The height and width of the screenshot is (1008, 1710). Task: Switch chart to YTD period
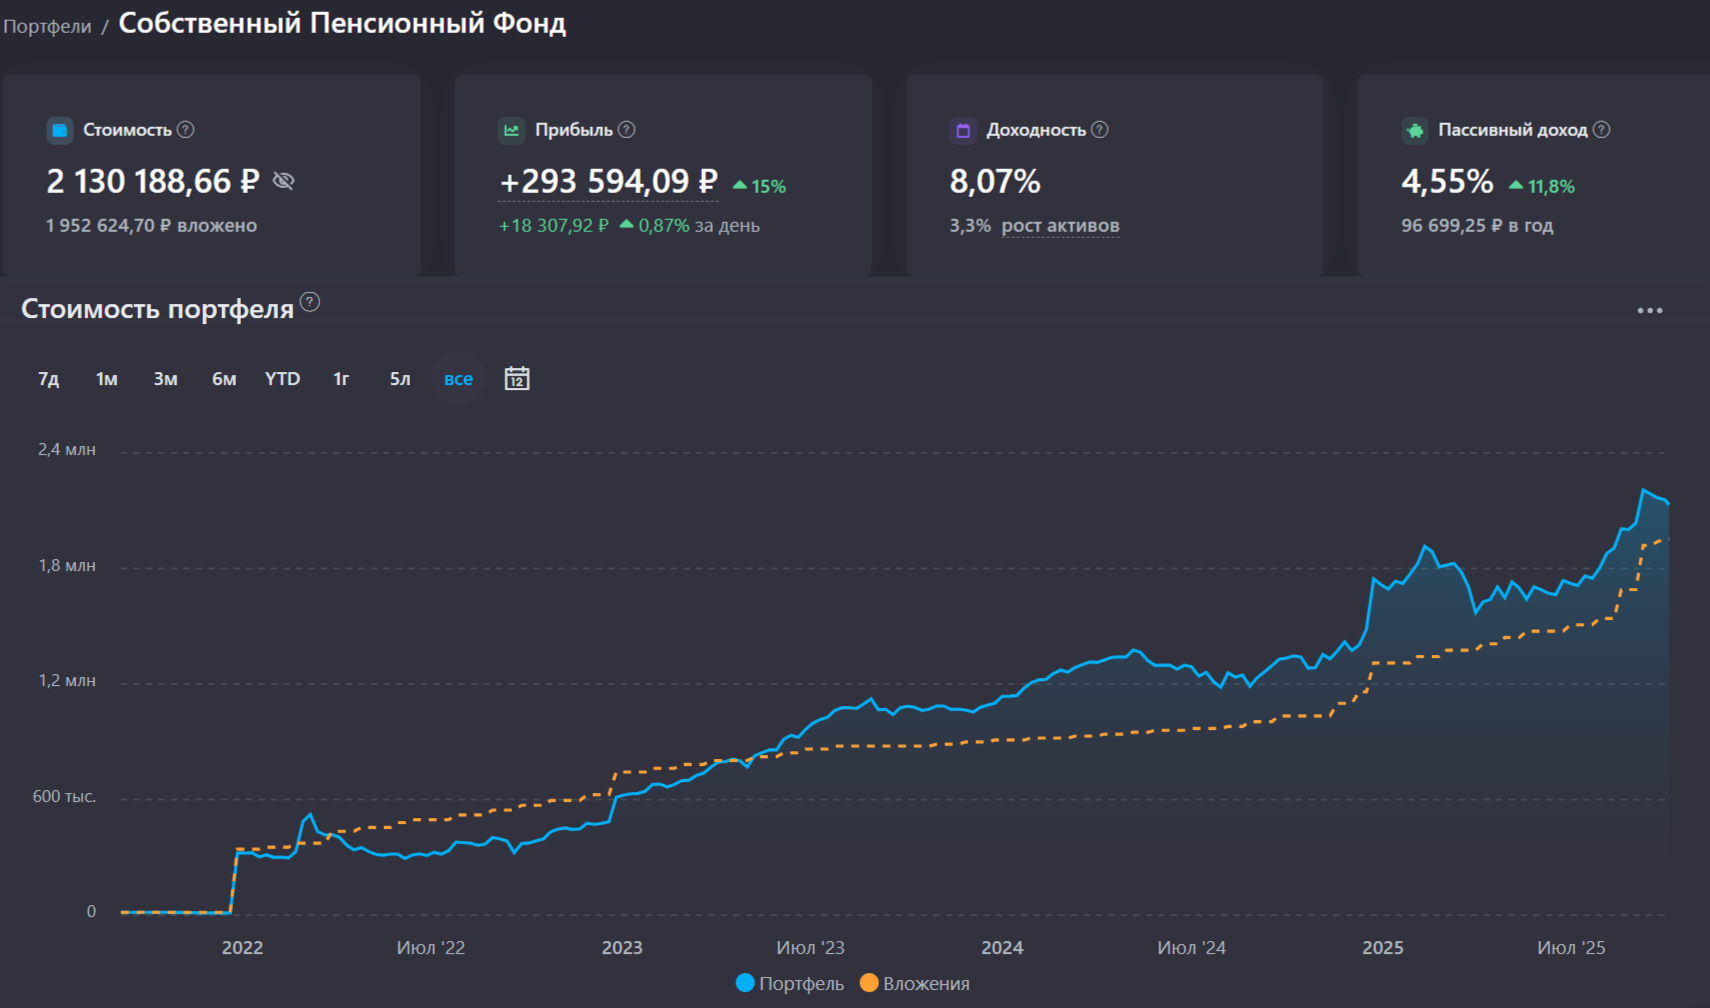coord(282,379)
